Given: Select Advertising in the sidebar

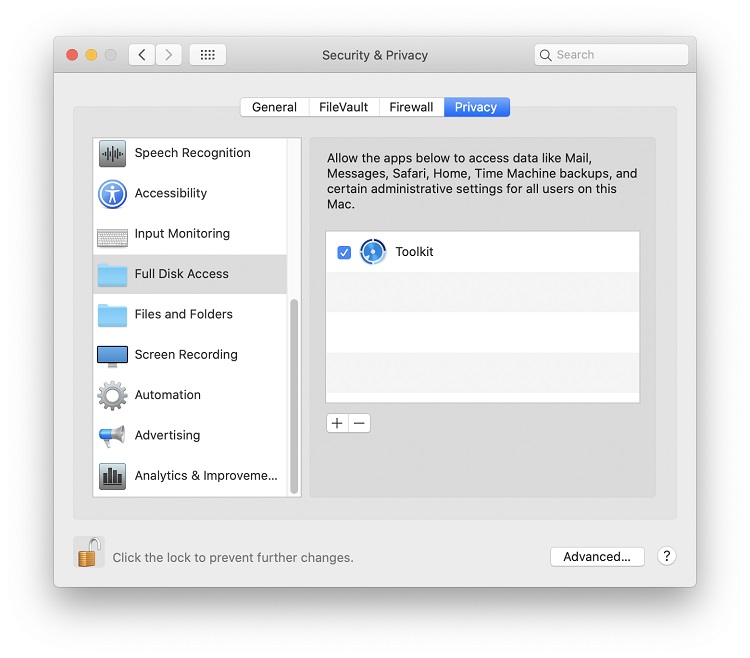Looking at the screenshot, I should 190,435.
